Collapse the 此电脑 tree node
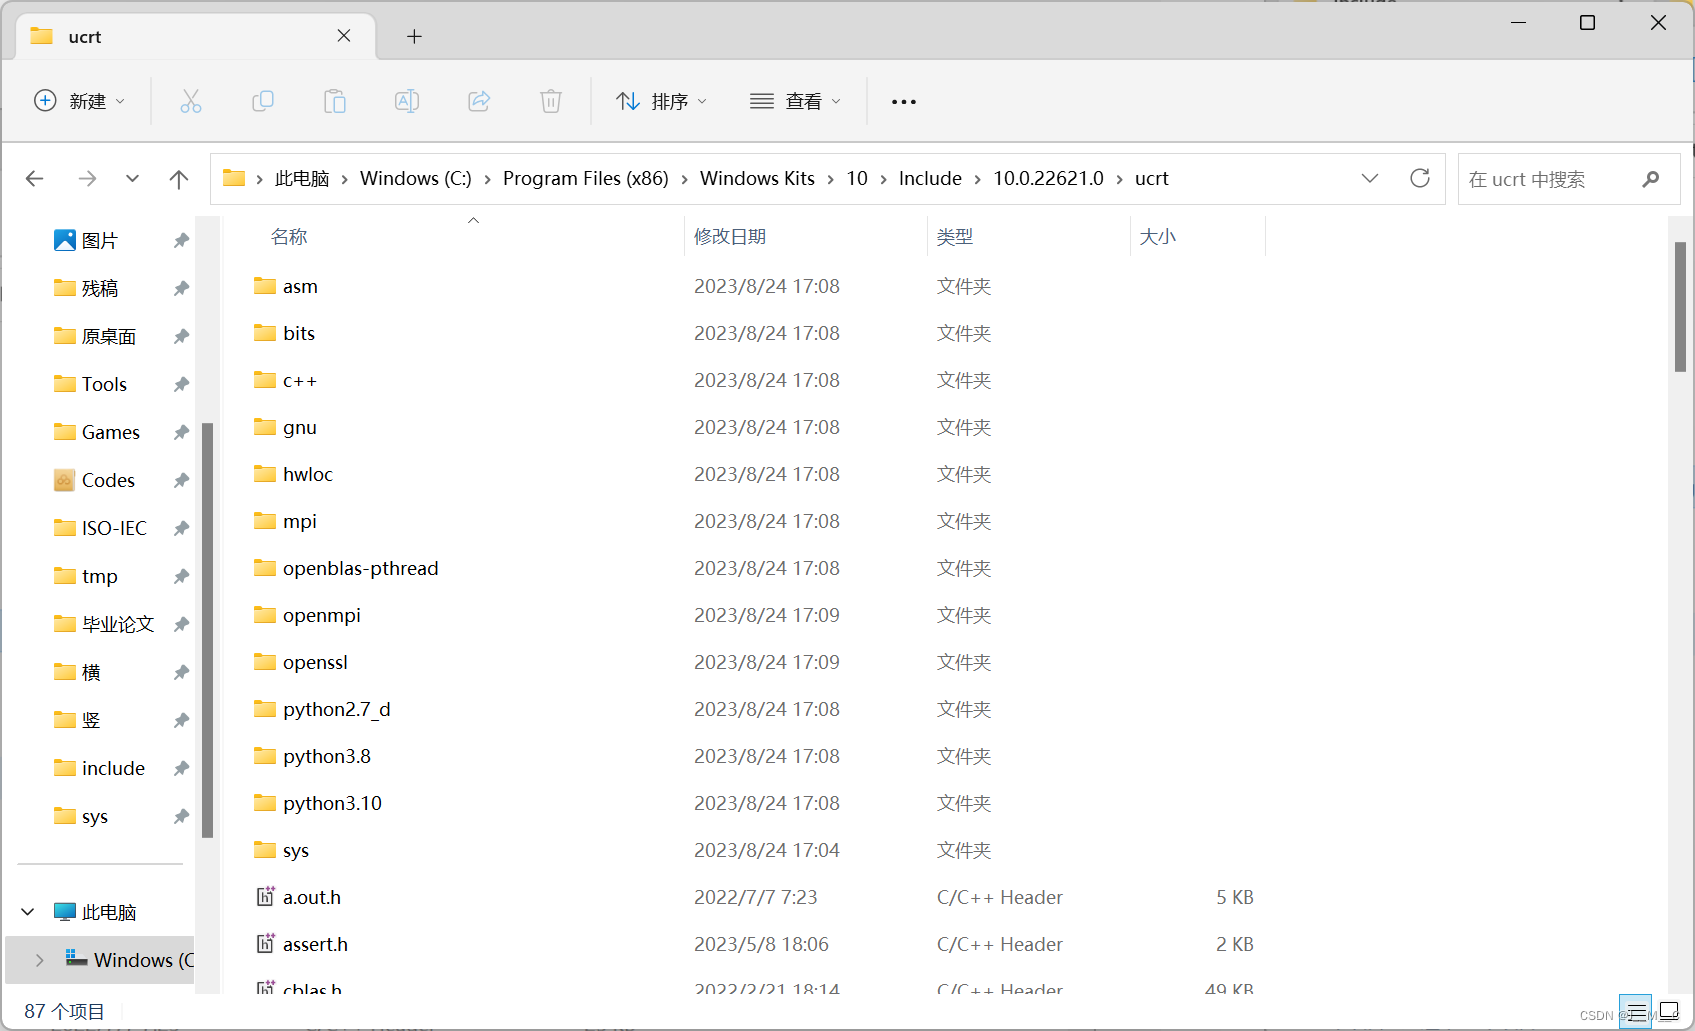The image size is (1695, 1031). [x=28, y=912]
